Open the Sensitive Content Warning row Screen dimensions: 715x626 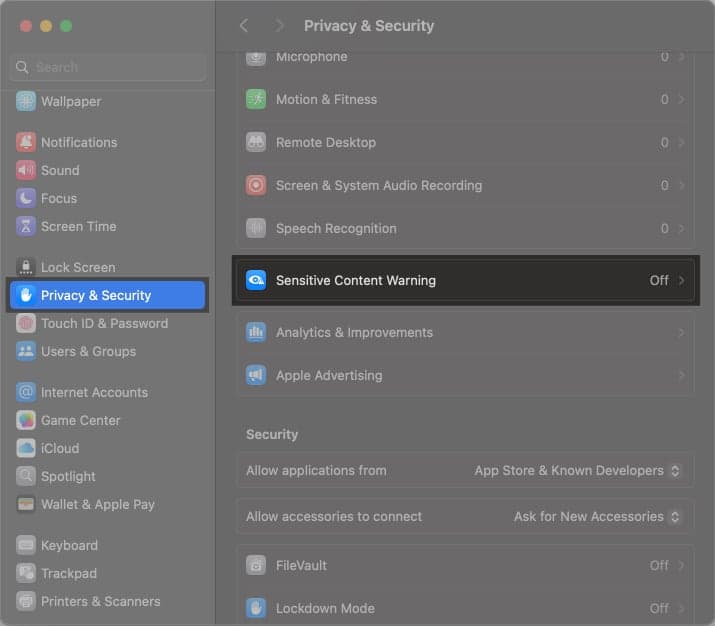(466, 280)
